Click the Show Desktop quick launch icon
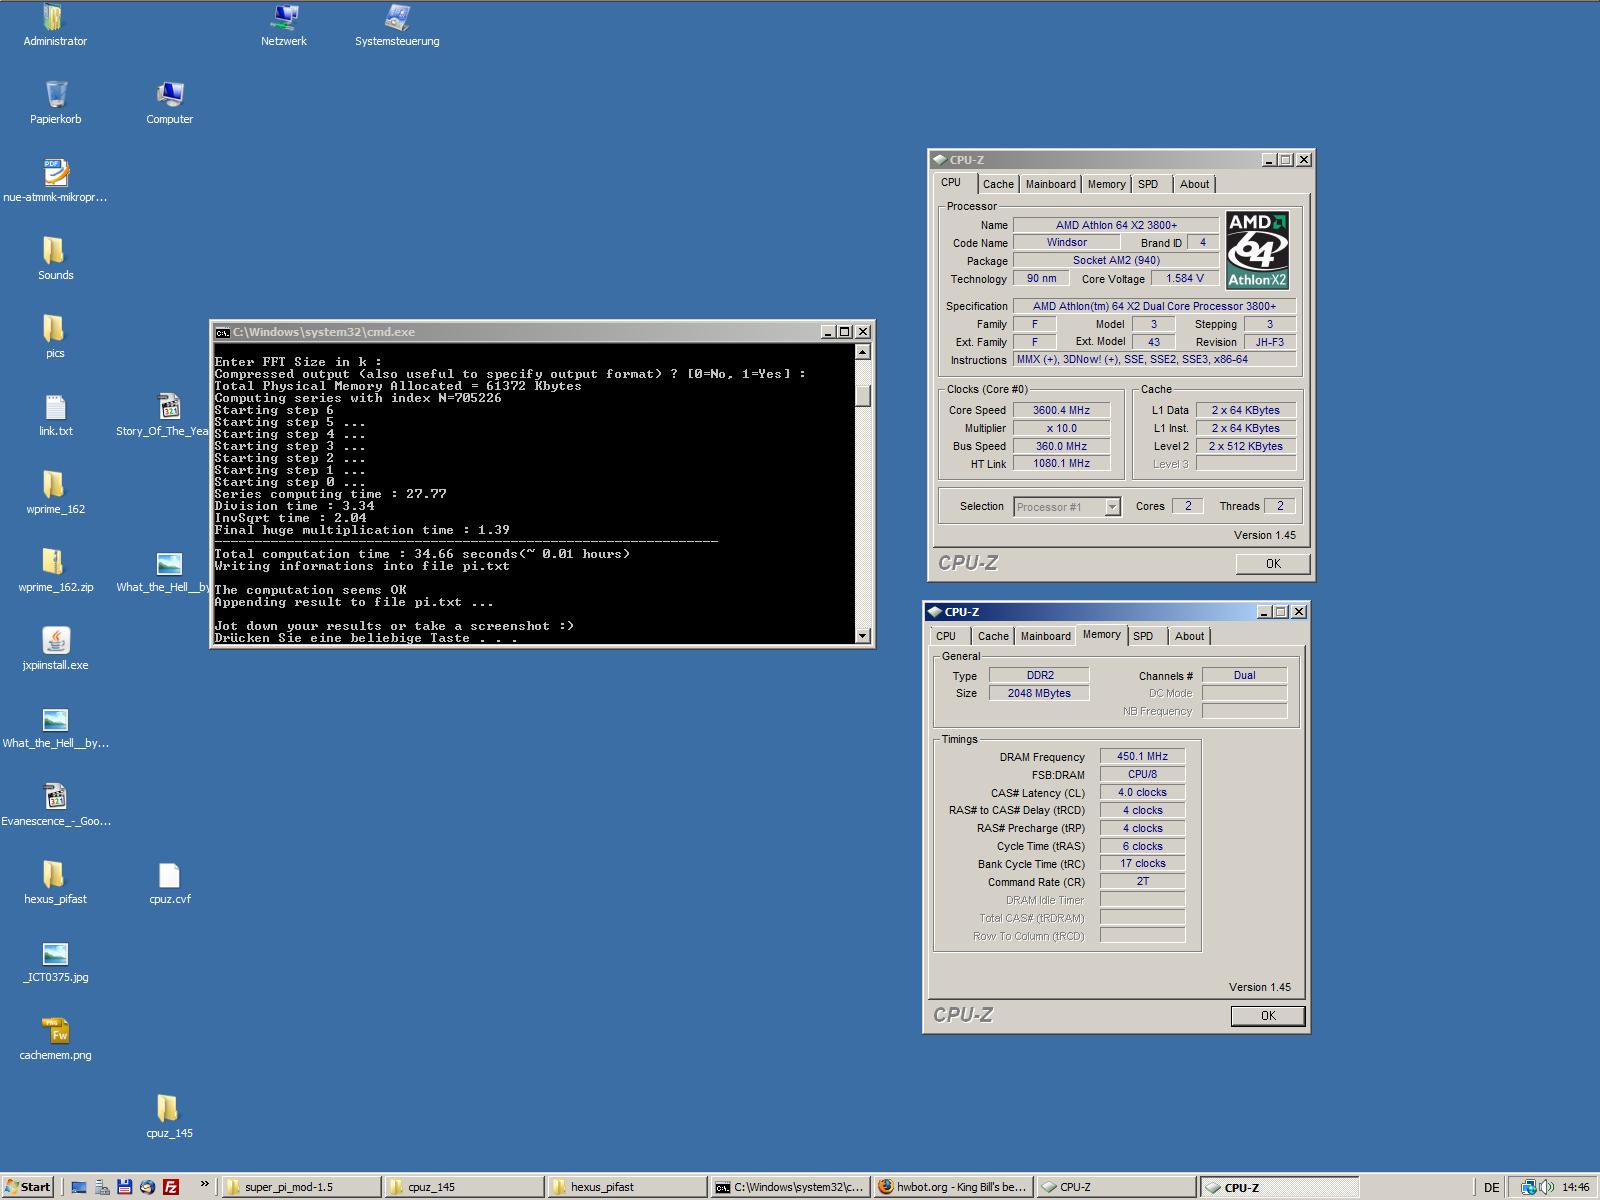Image resolution: width=1600 pixels, height=1200 pixels. pyautogui.click(x=80, y=1187)
